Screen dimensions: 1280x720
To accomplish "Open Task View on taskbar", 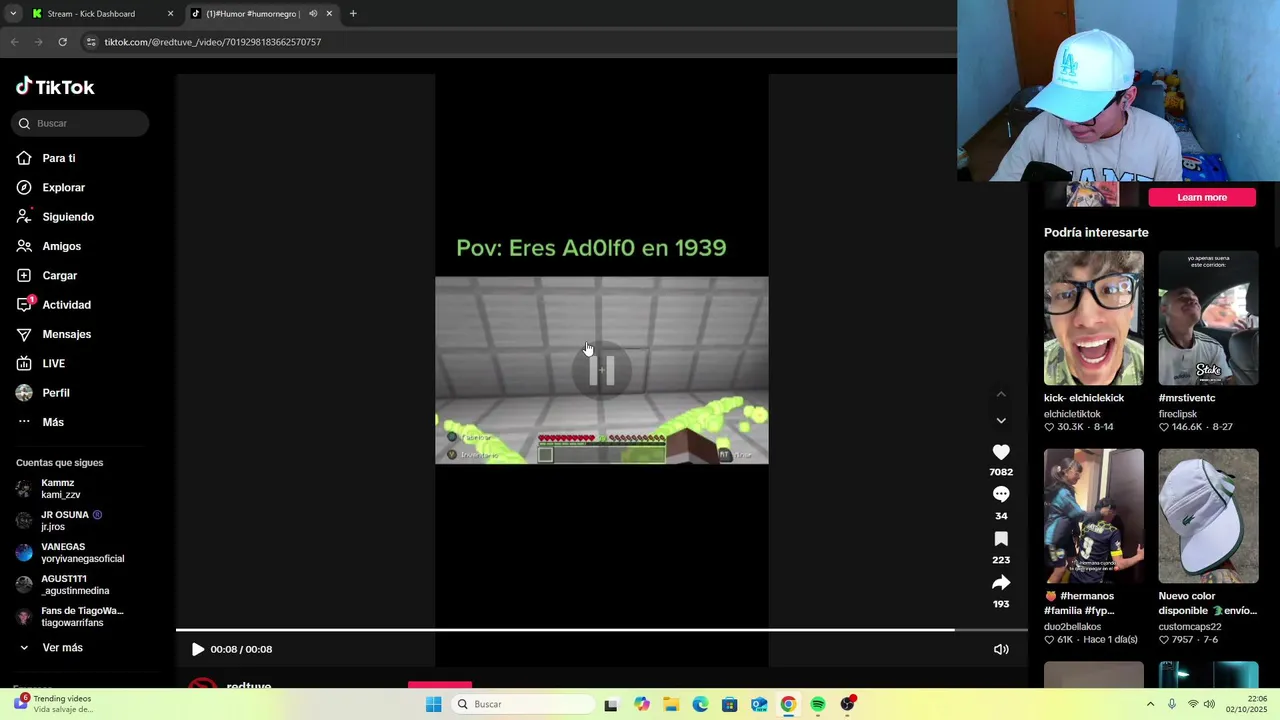I will click(611, 704).
